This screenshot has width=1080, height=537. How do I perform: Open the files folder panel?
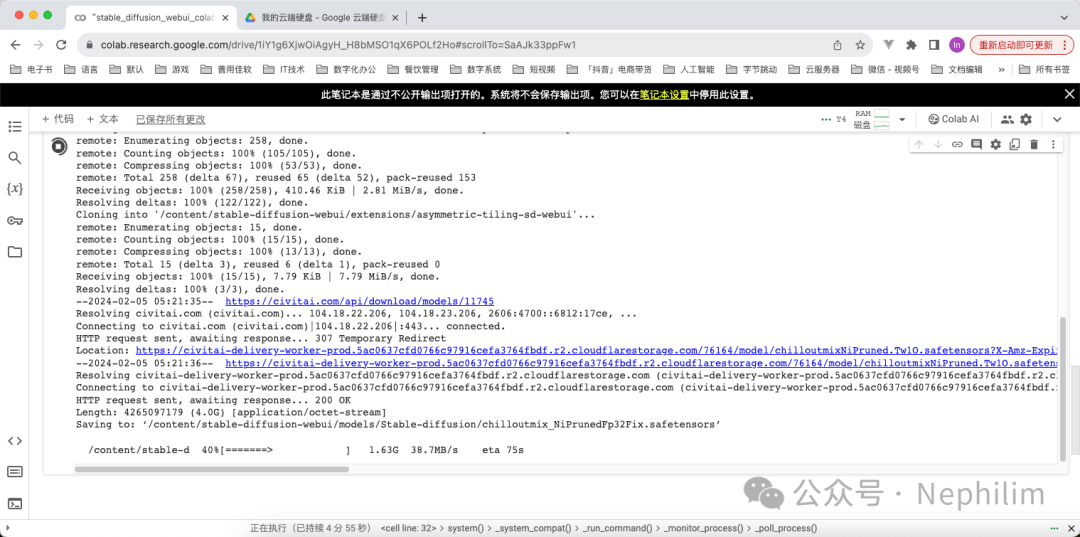pyautogui.click(x=14, y=252)
